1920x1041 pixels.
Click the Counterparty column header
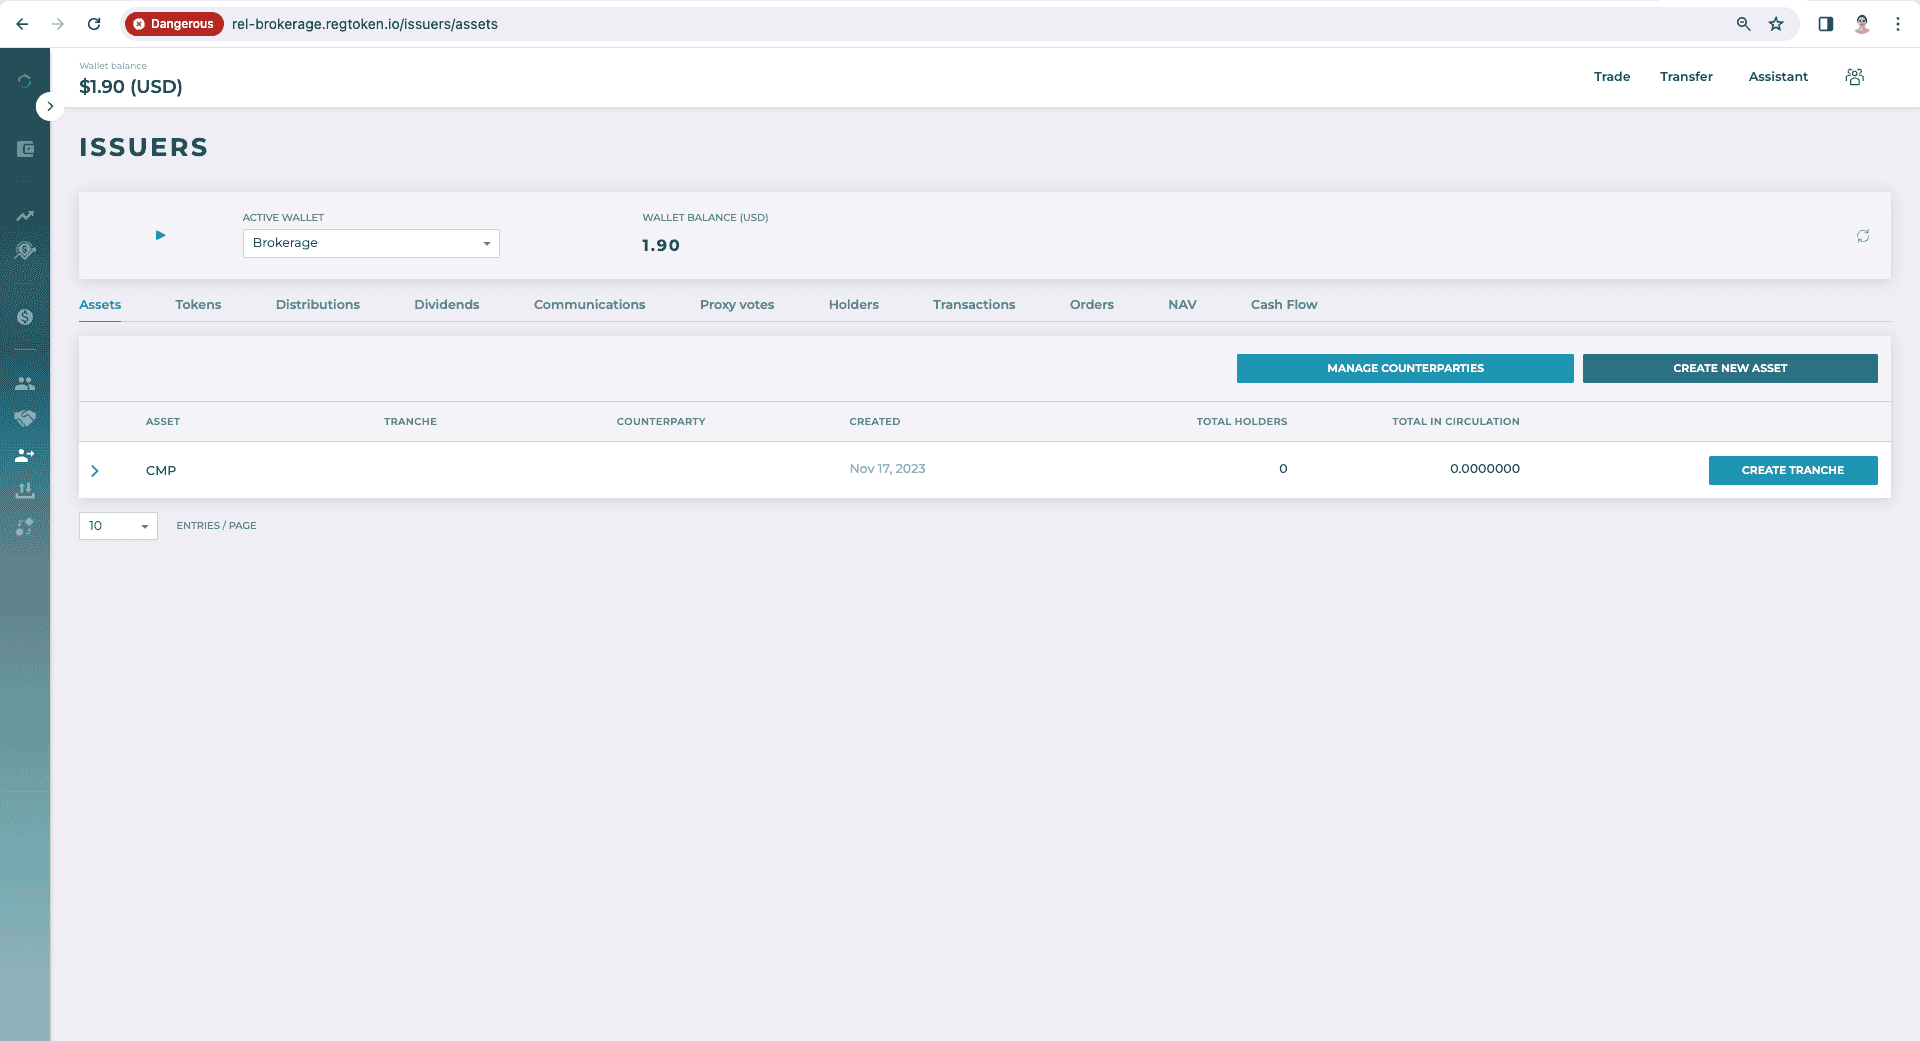tap(661, 422)
